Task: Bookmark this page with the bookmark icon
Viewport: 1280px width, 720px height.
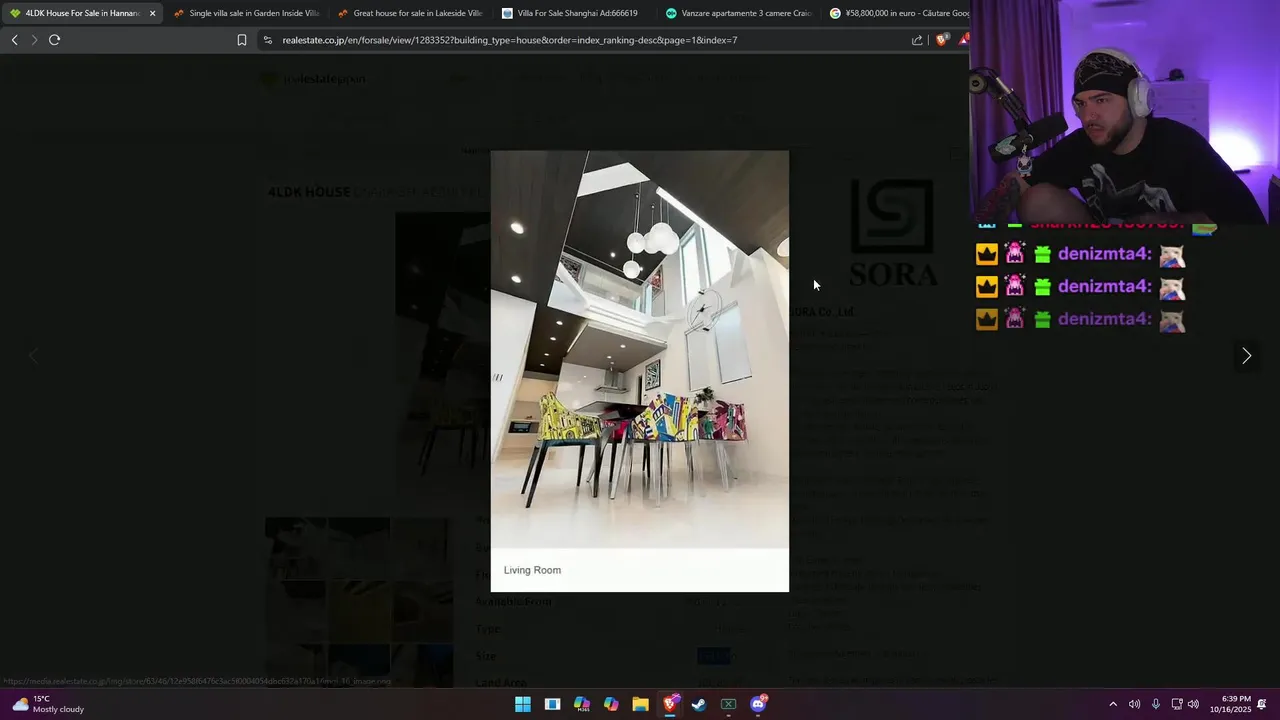Action: 242,40
